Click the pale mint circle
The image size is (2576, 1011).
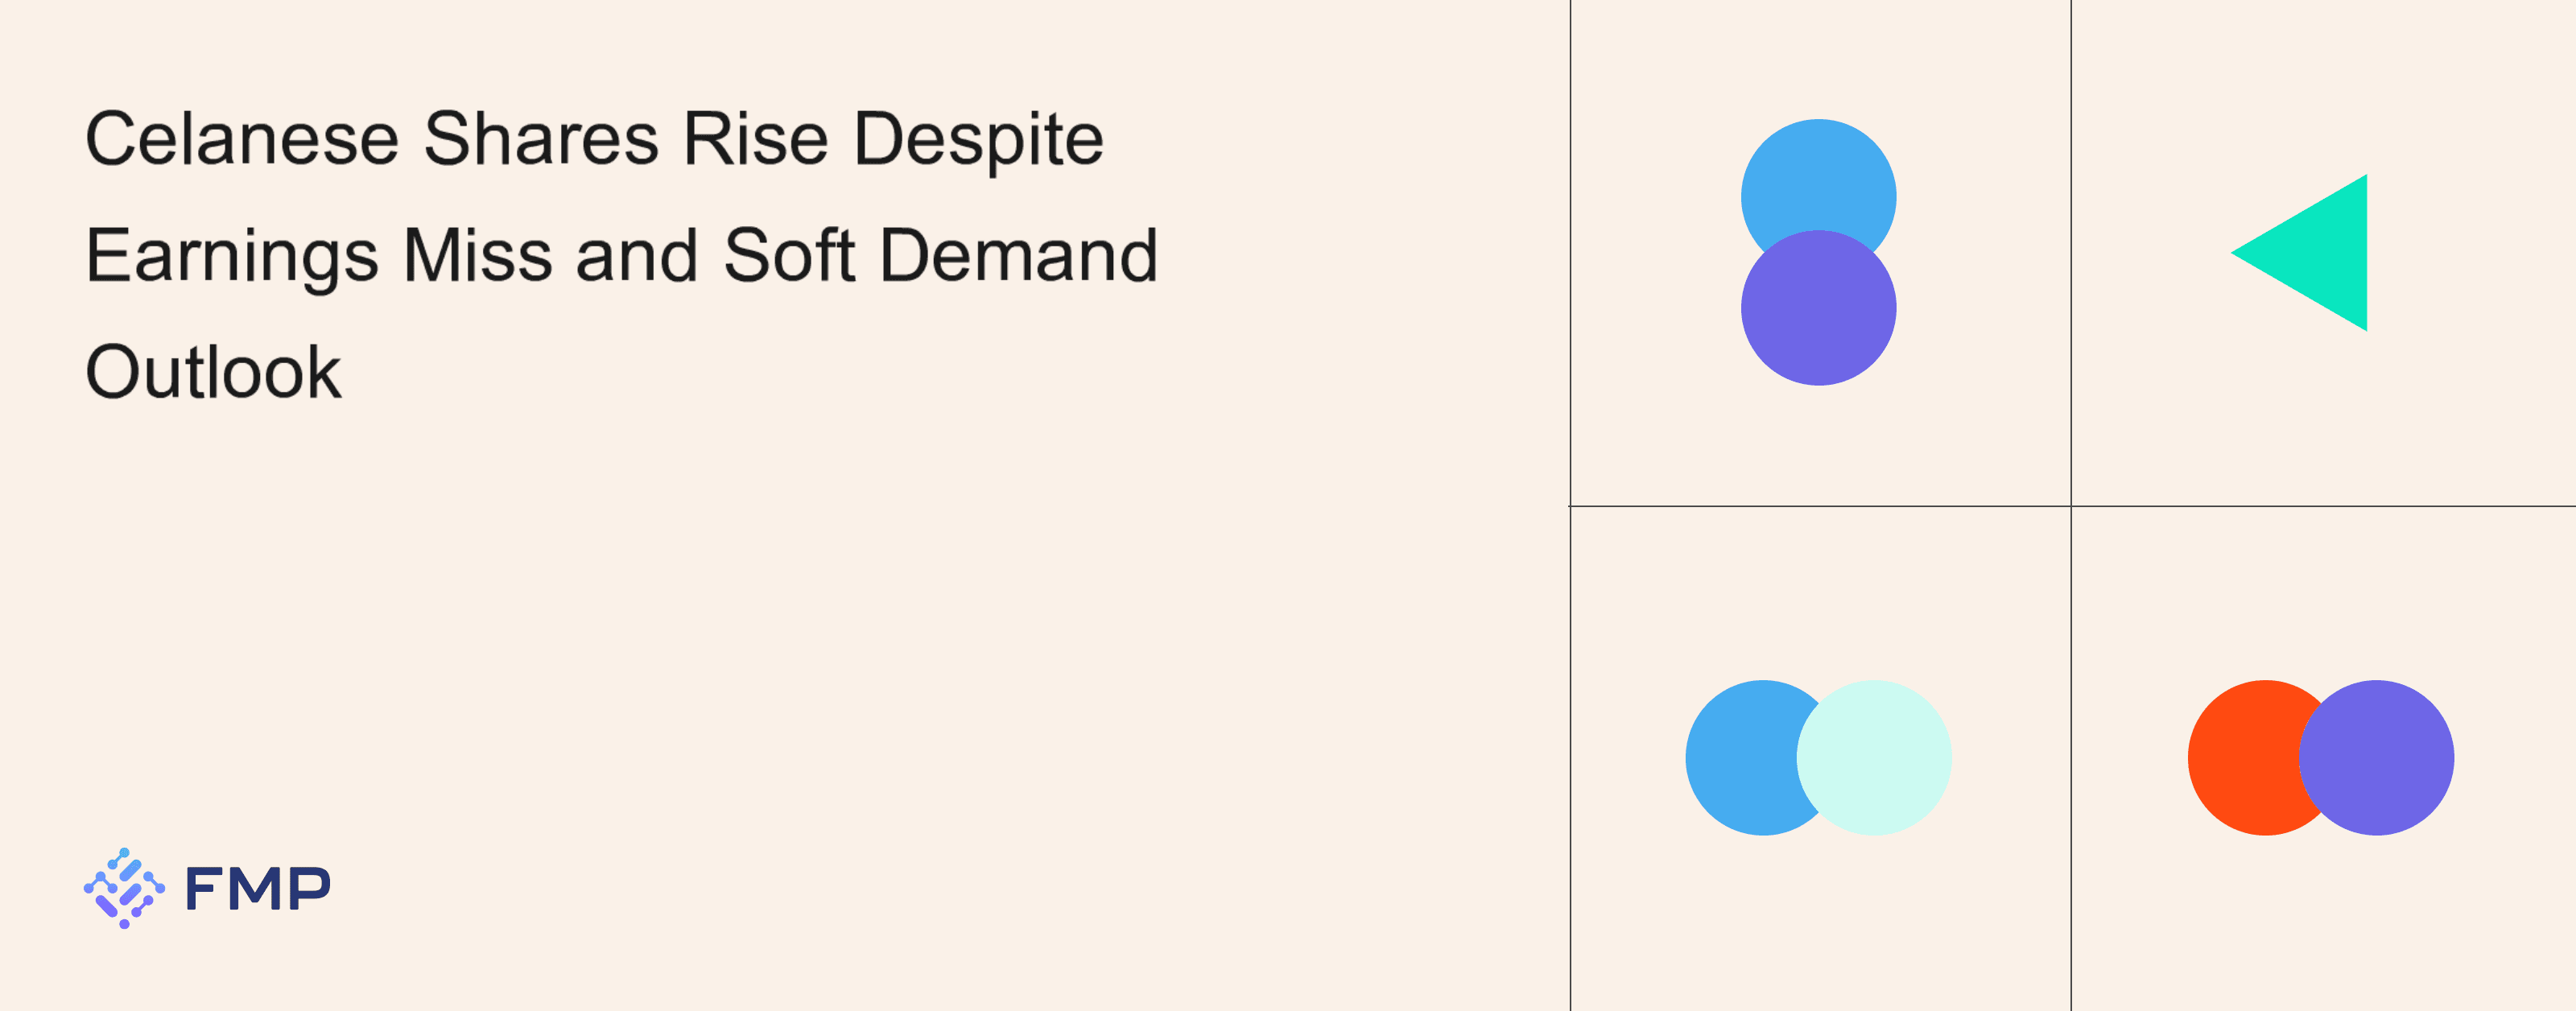1880,757
